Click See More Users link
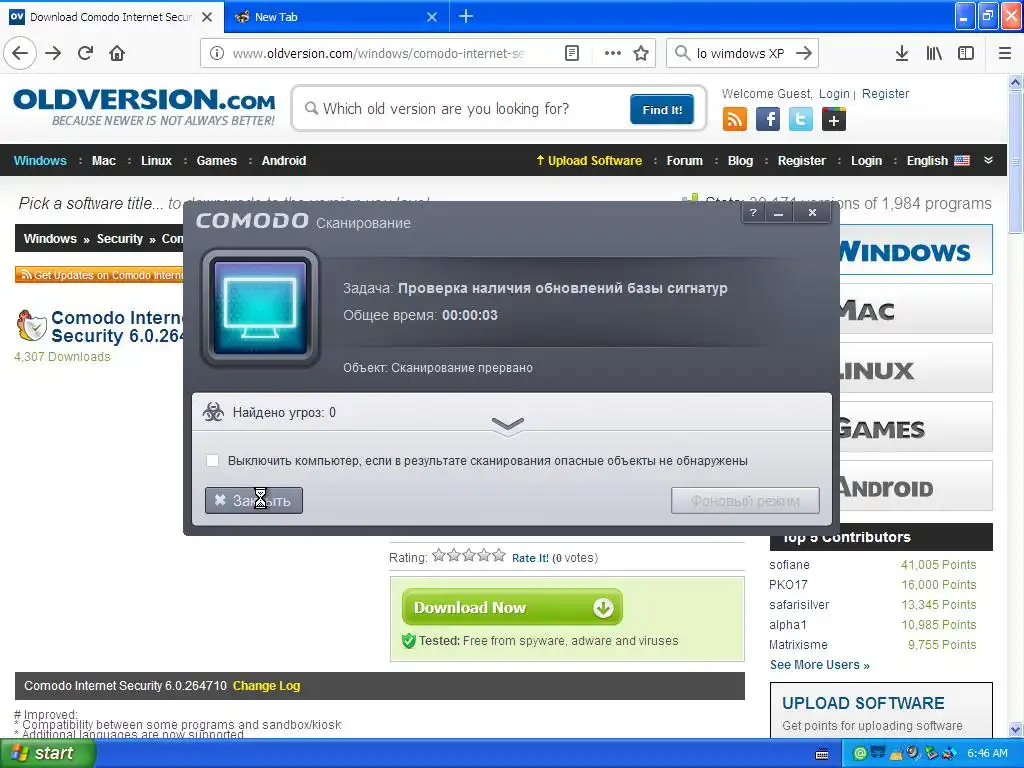Image resolution: width=1024 pixels, height=768 pixels. coord(820,665)
